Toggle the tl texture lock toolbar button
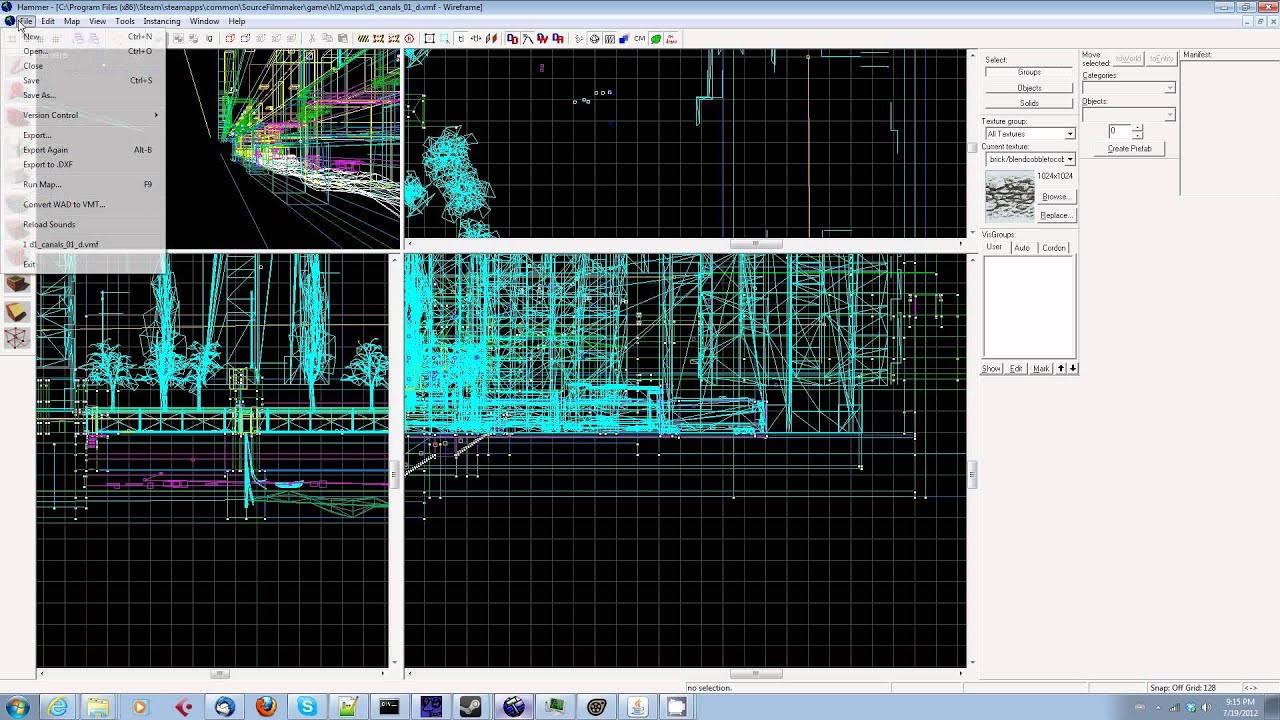The image size is (1280, 720). [460, 38]
